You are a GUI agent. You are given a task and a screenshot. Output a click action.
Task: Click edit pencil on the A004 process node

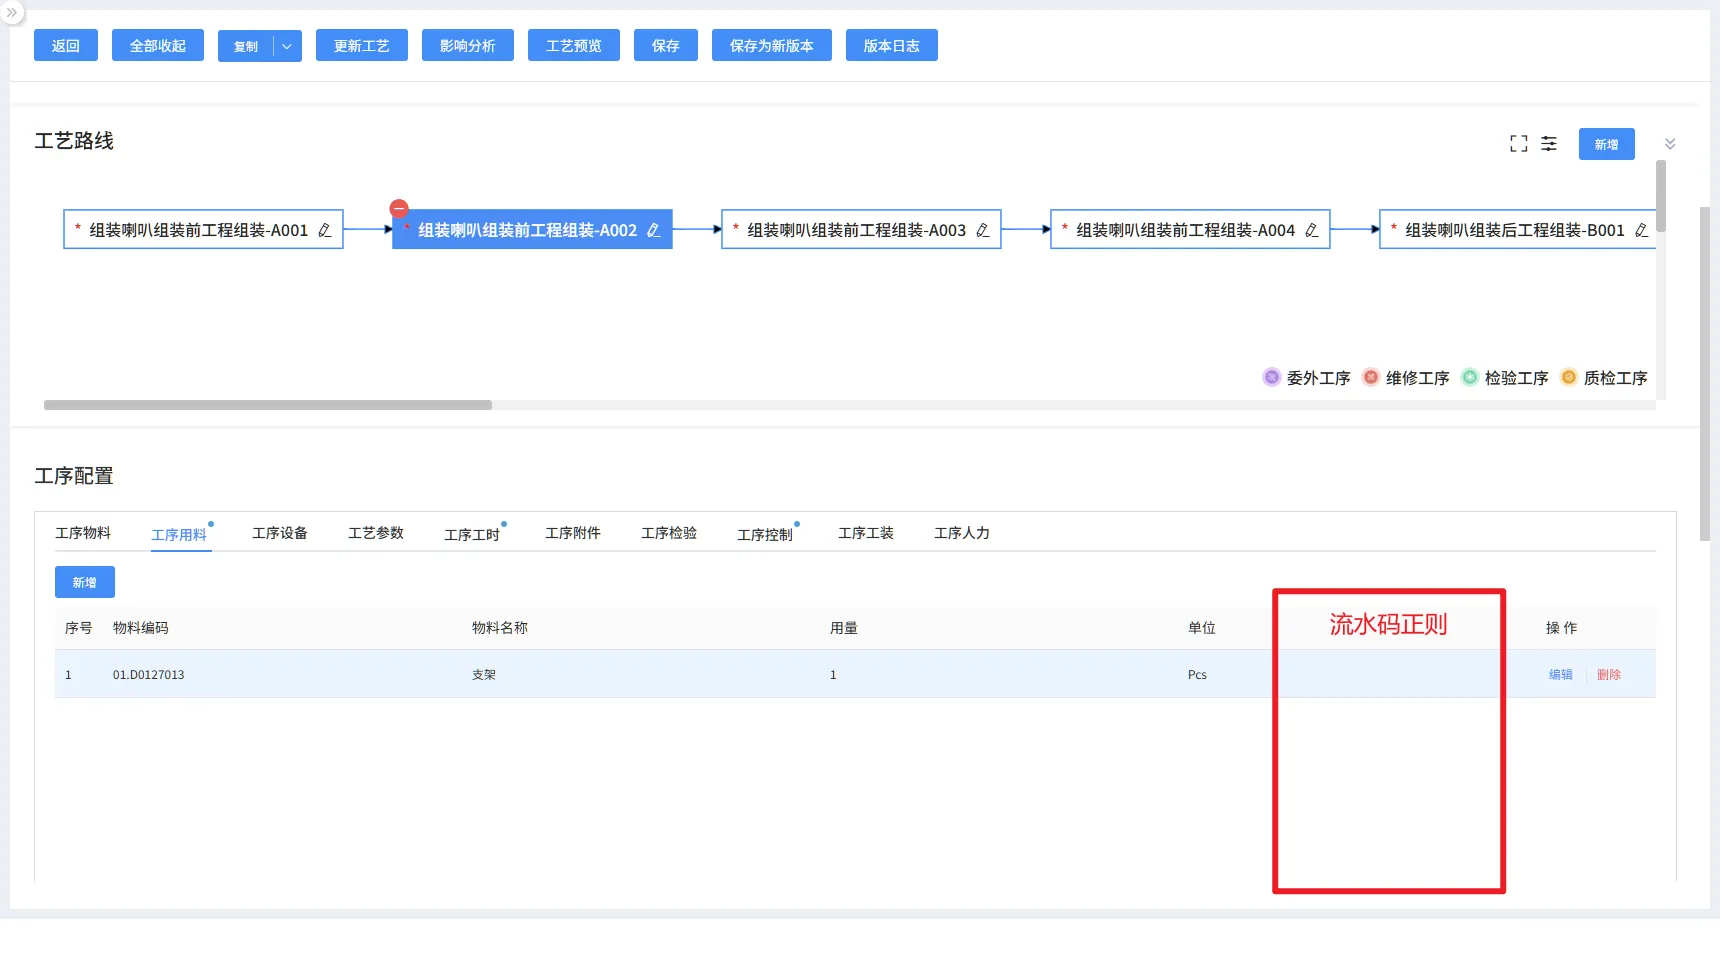[x=1311, y=230]
